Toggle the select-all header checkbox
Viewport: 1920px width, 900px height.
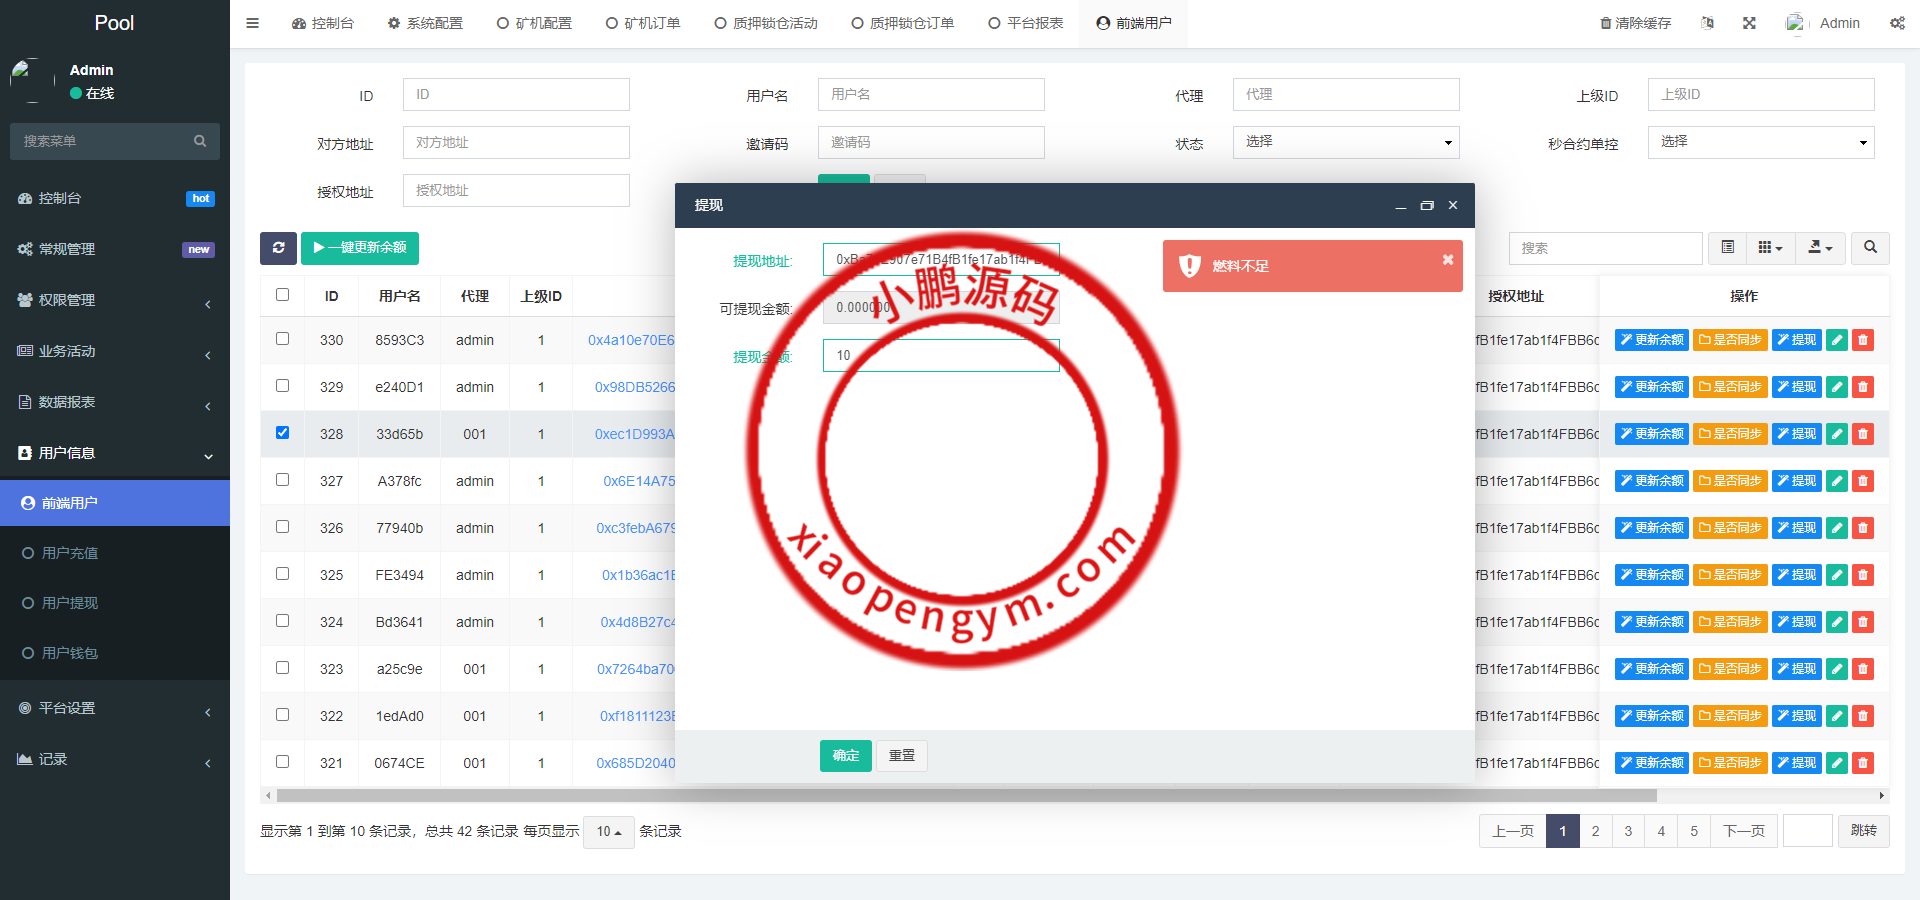pyautogui.click(x=283, y=295)
